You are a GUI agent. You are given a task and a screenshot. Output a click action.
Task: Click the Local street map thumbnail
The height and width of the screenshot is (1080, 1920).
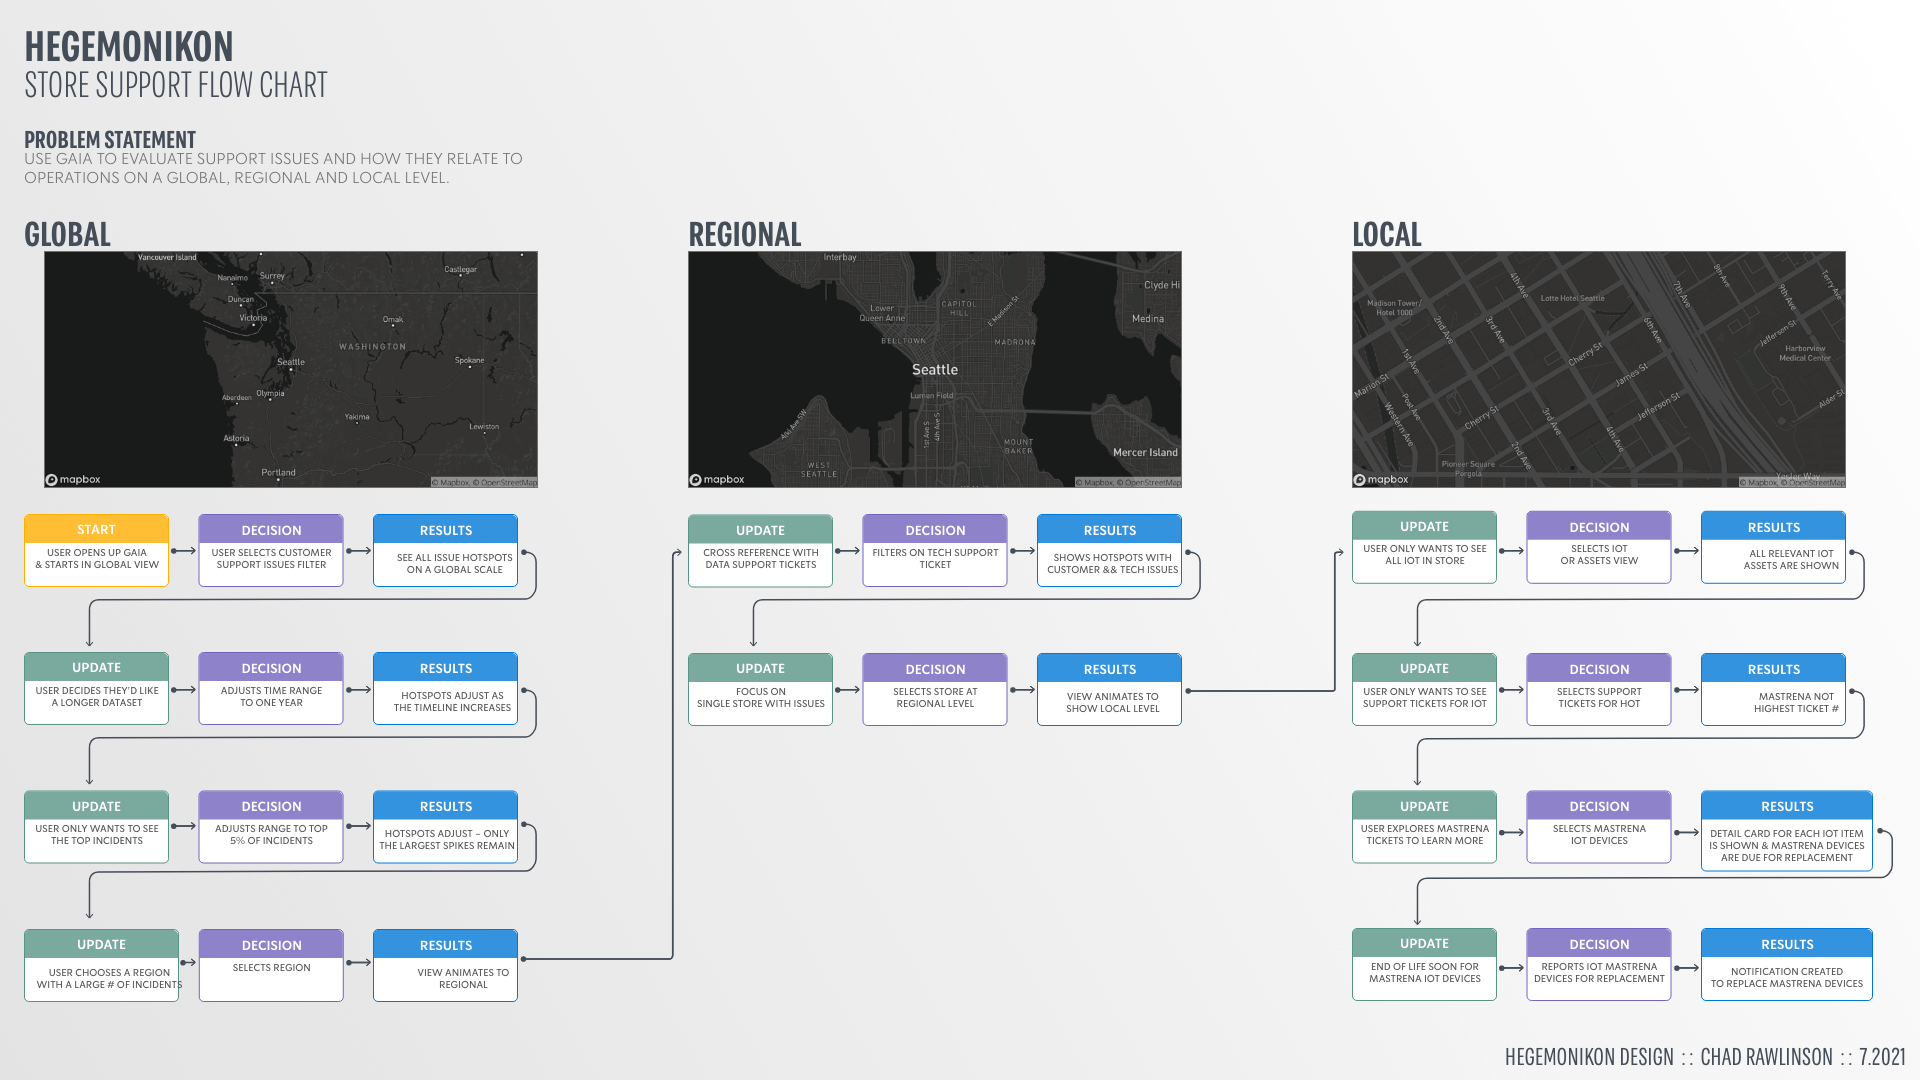1598,369
